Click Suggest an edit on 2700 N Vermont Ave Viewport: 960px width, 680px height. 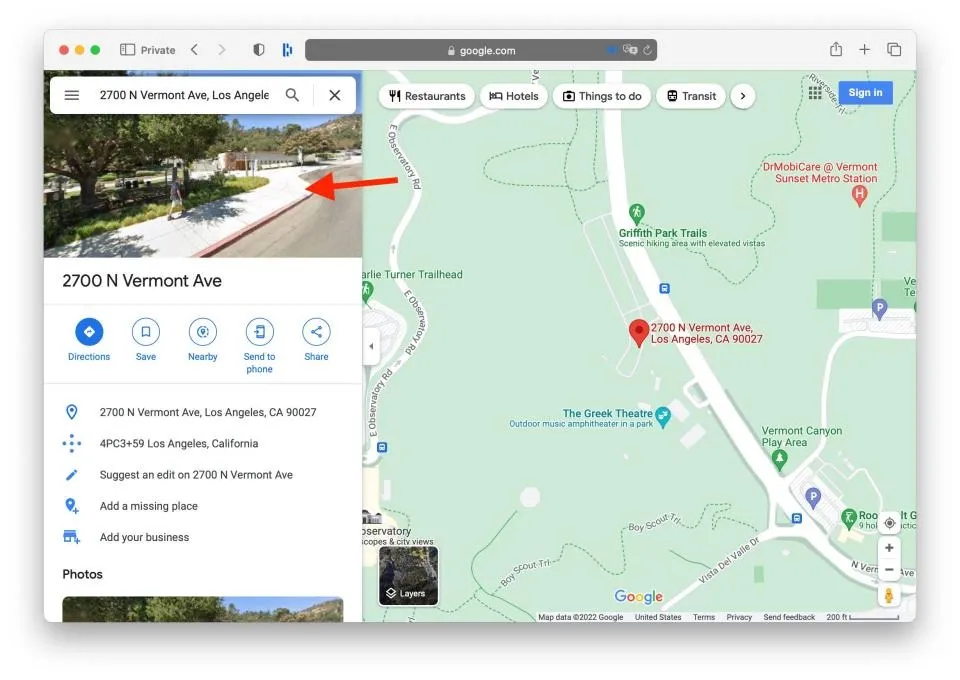click(195, 475)
